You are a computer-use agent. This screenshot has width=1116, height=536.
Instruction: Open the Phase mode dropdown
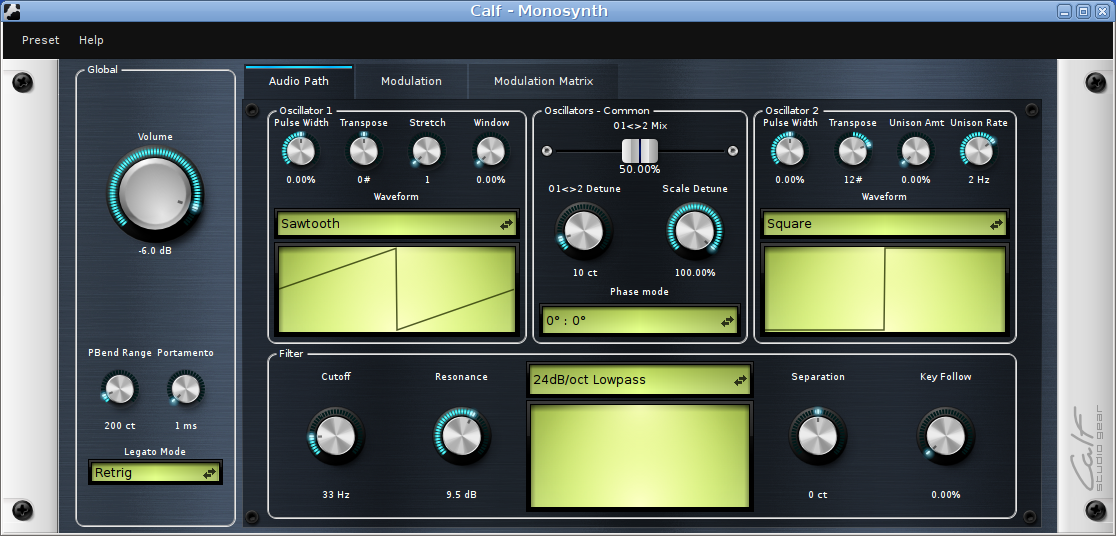(x=640, y=320)
